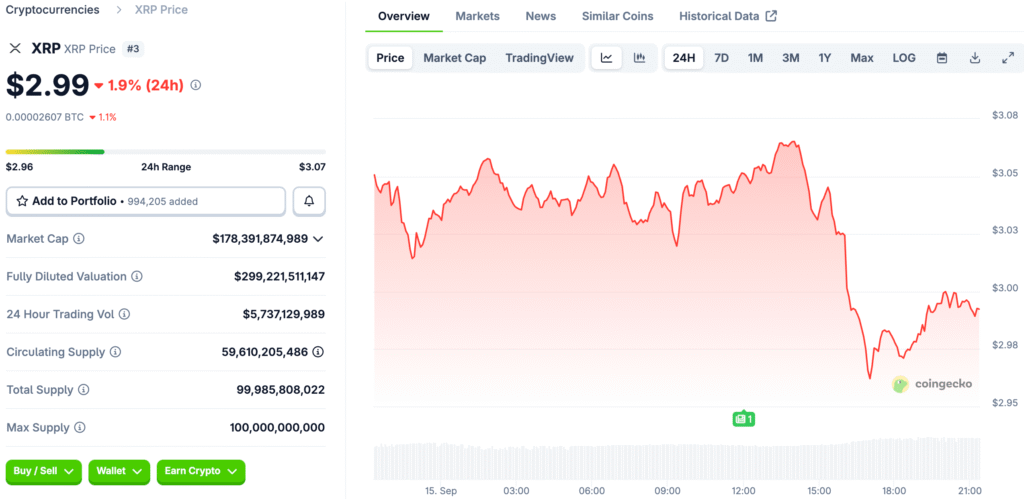
Task: Click the 15. Sep axis label
Action: (x=441, y=491)
